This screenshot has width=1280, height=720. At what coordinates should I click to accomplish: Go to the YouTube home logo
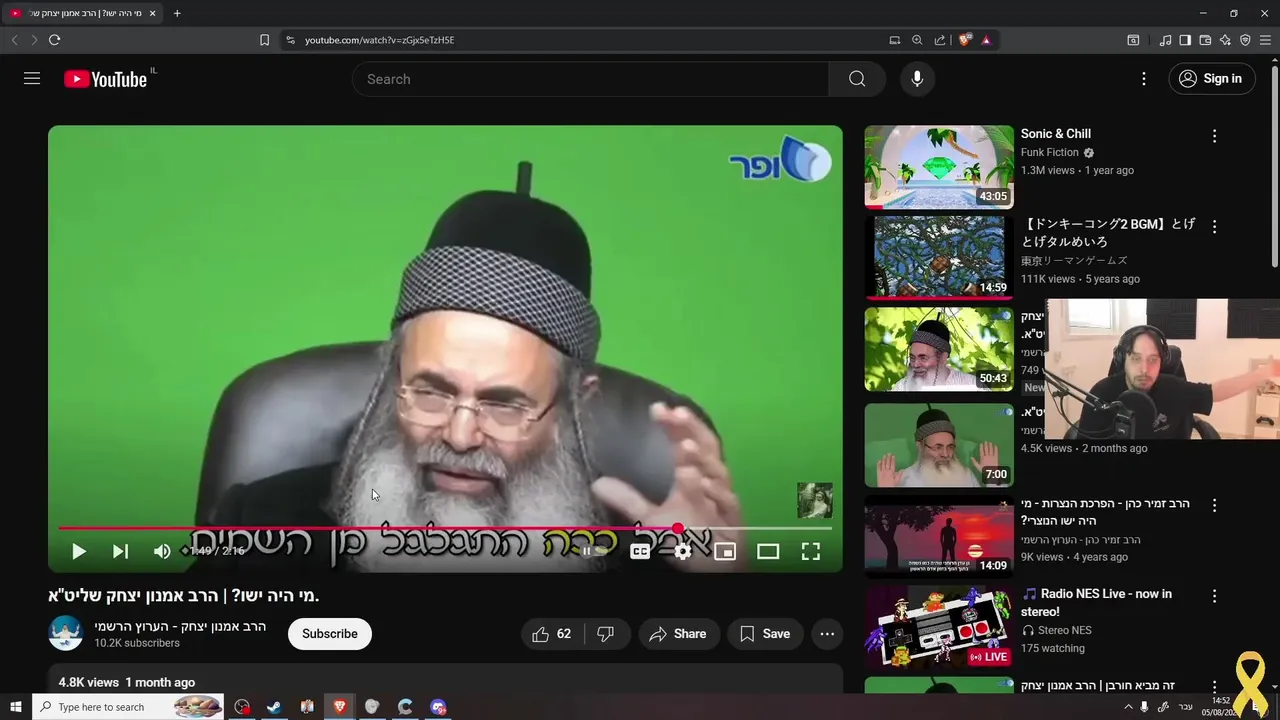[105, 79]
